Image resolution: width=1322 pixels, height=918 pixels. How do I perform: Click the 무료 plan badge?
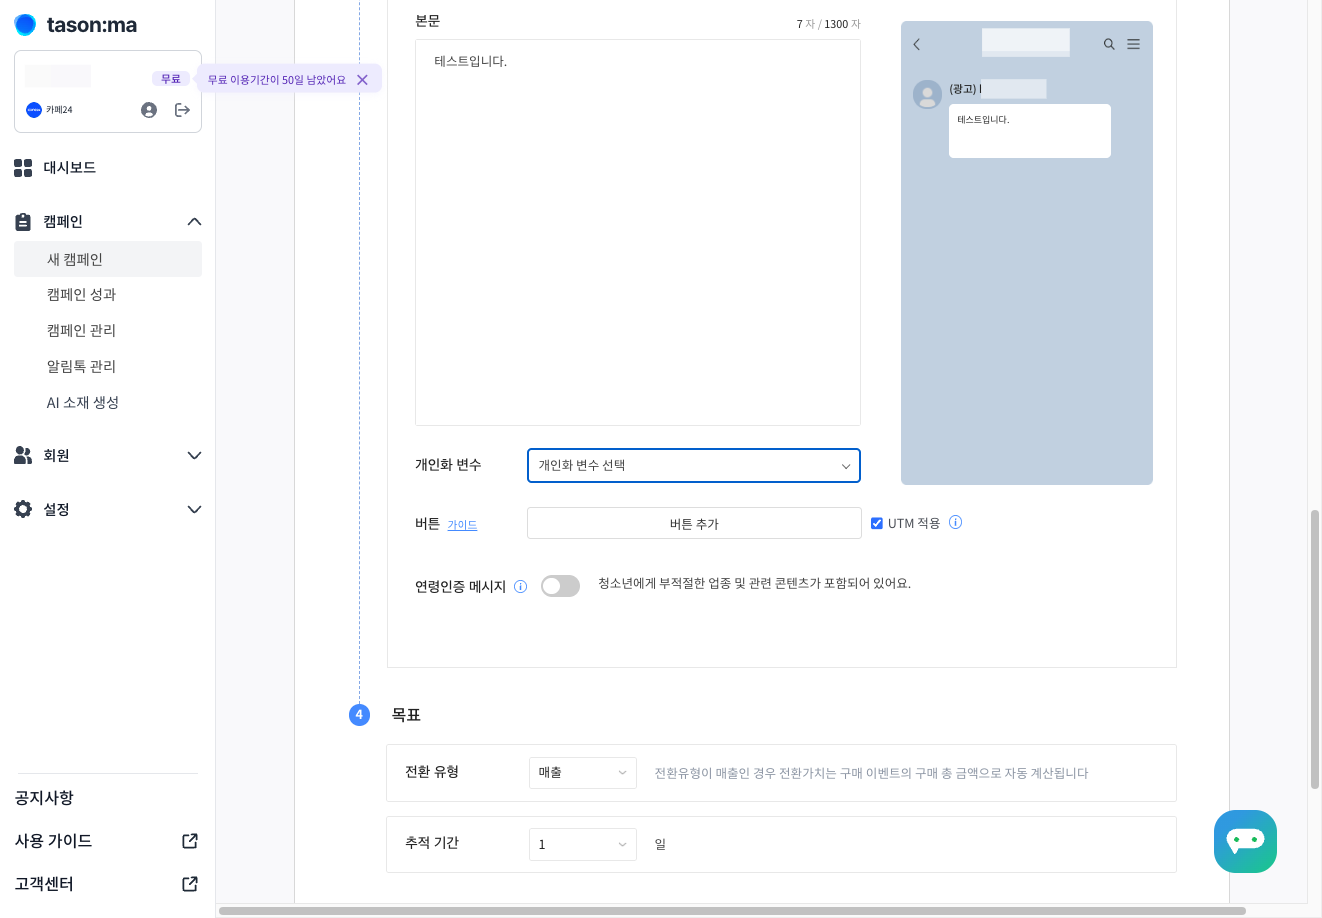[171, 79]
